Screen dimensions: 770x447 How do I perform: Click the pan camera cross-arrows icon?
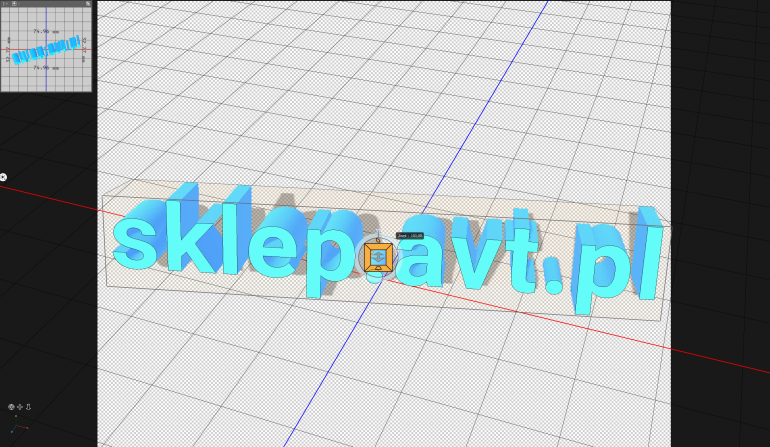coord(20,407)
